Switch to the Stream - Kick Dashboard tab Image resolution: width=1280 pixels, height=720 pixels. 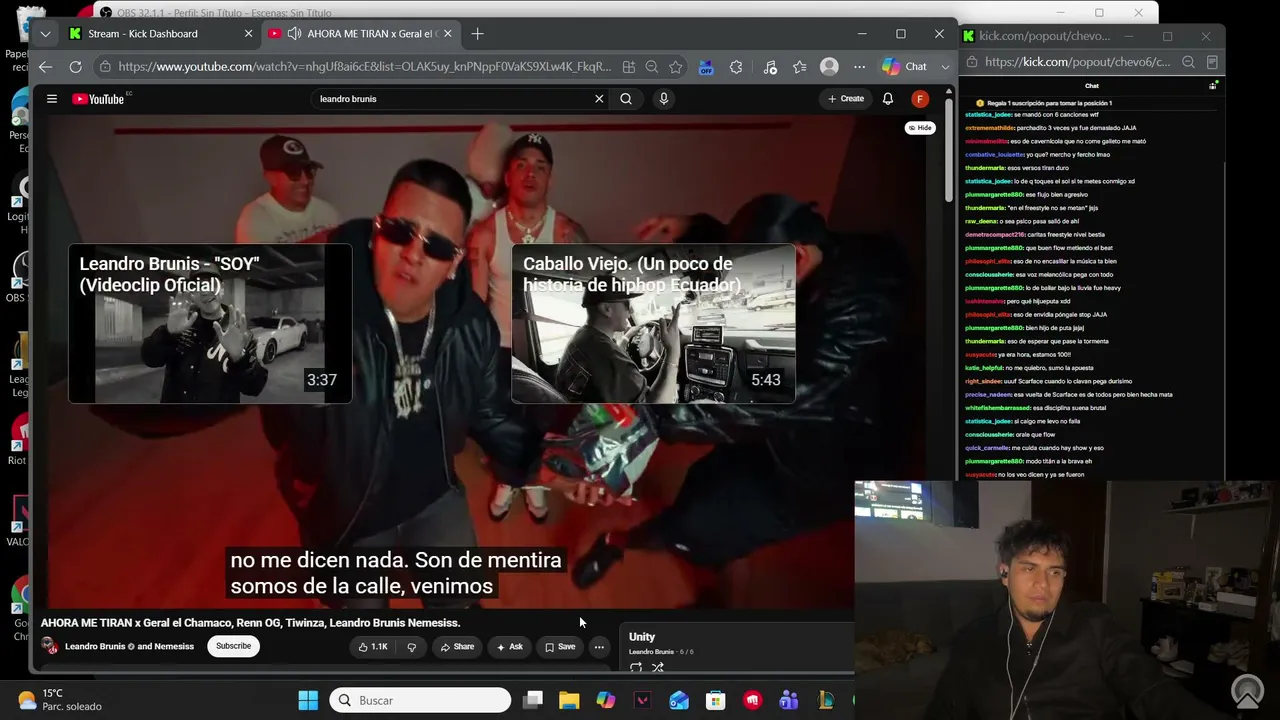pos(160,34)
